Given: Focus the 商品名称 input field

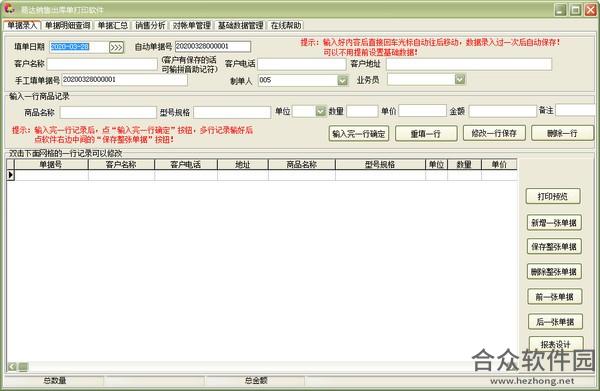Looking at the screenshot, I should 108,112.
